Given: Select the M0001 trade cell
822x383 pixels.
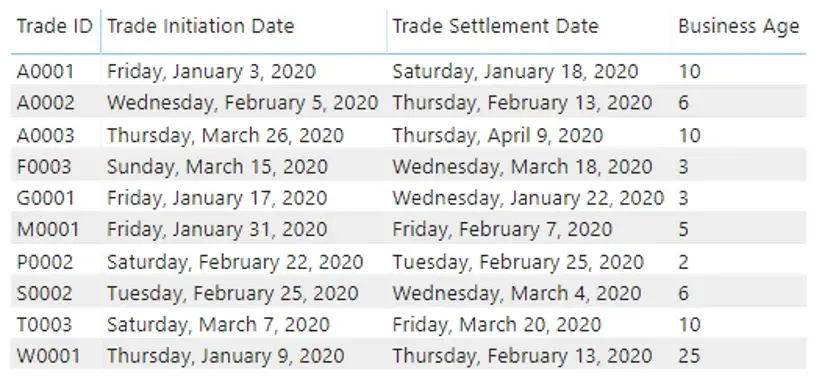Looking at the screenshot, I should (48, 229).
